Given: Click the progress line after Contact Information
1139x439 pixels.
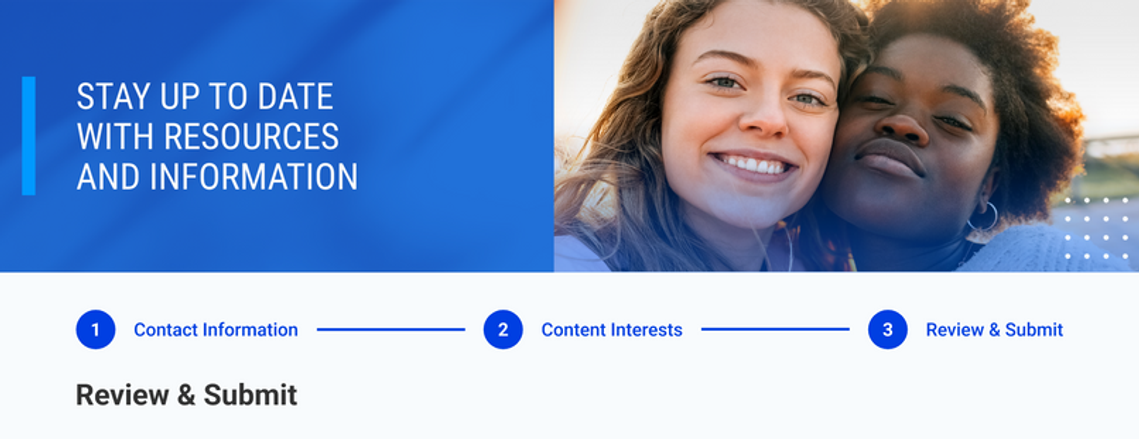Looking at the screenshot, I should click(x=391, y=330).
